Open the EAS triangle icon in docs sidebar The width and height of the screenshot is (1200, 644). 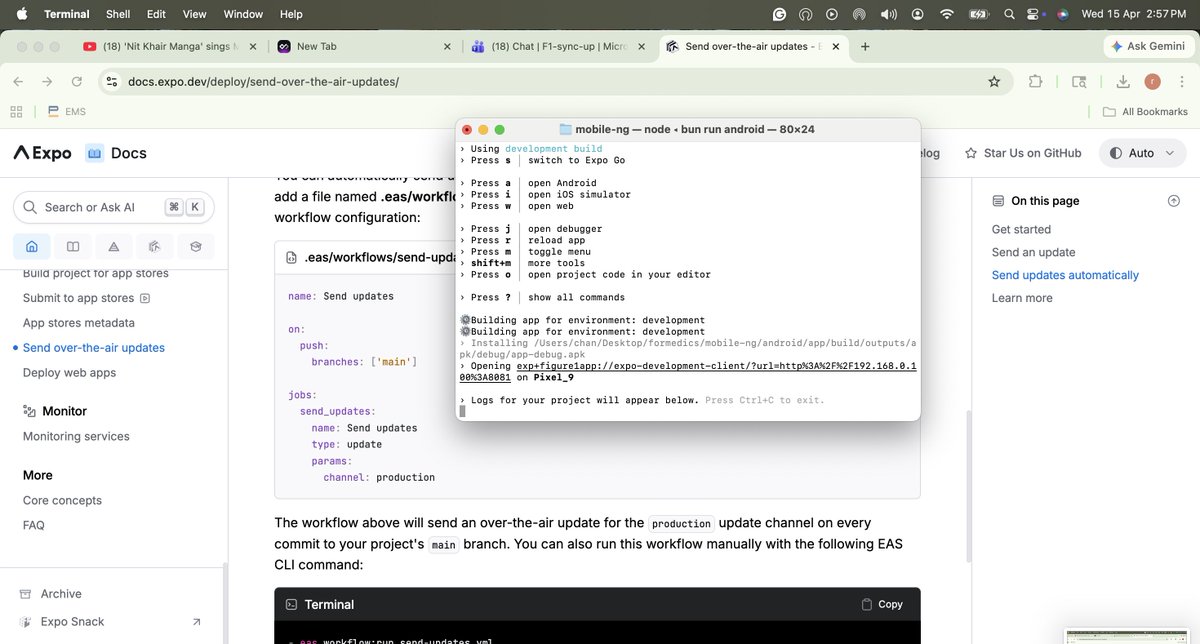pyautogui.click(x=114, y=246)
